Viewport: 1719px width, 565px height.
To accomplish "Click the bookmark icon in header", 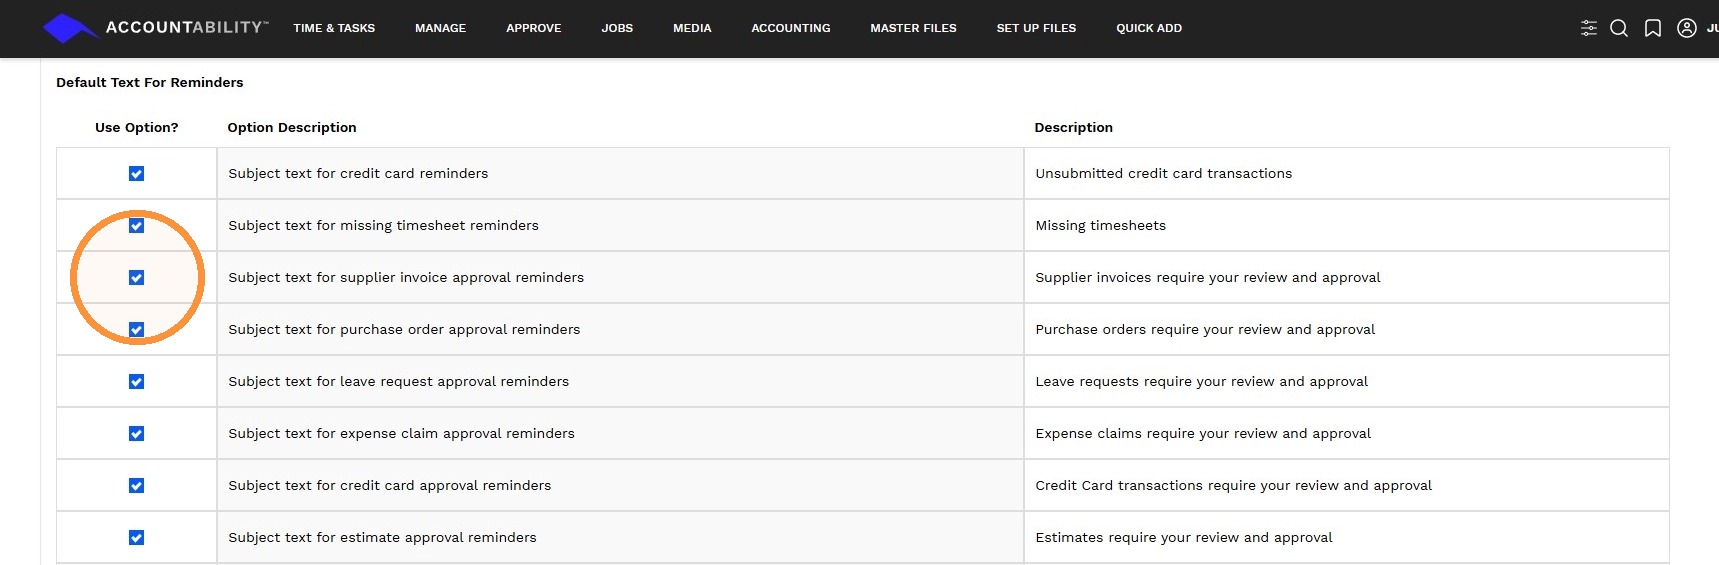I will 1653,28.
